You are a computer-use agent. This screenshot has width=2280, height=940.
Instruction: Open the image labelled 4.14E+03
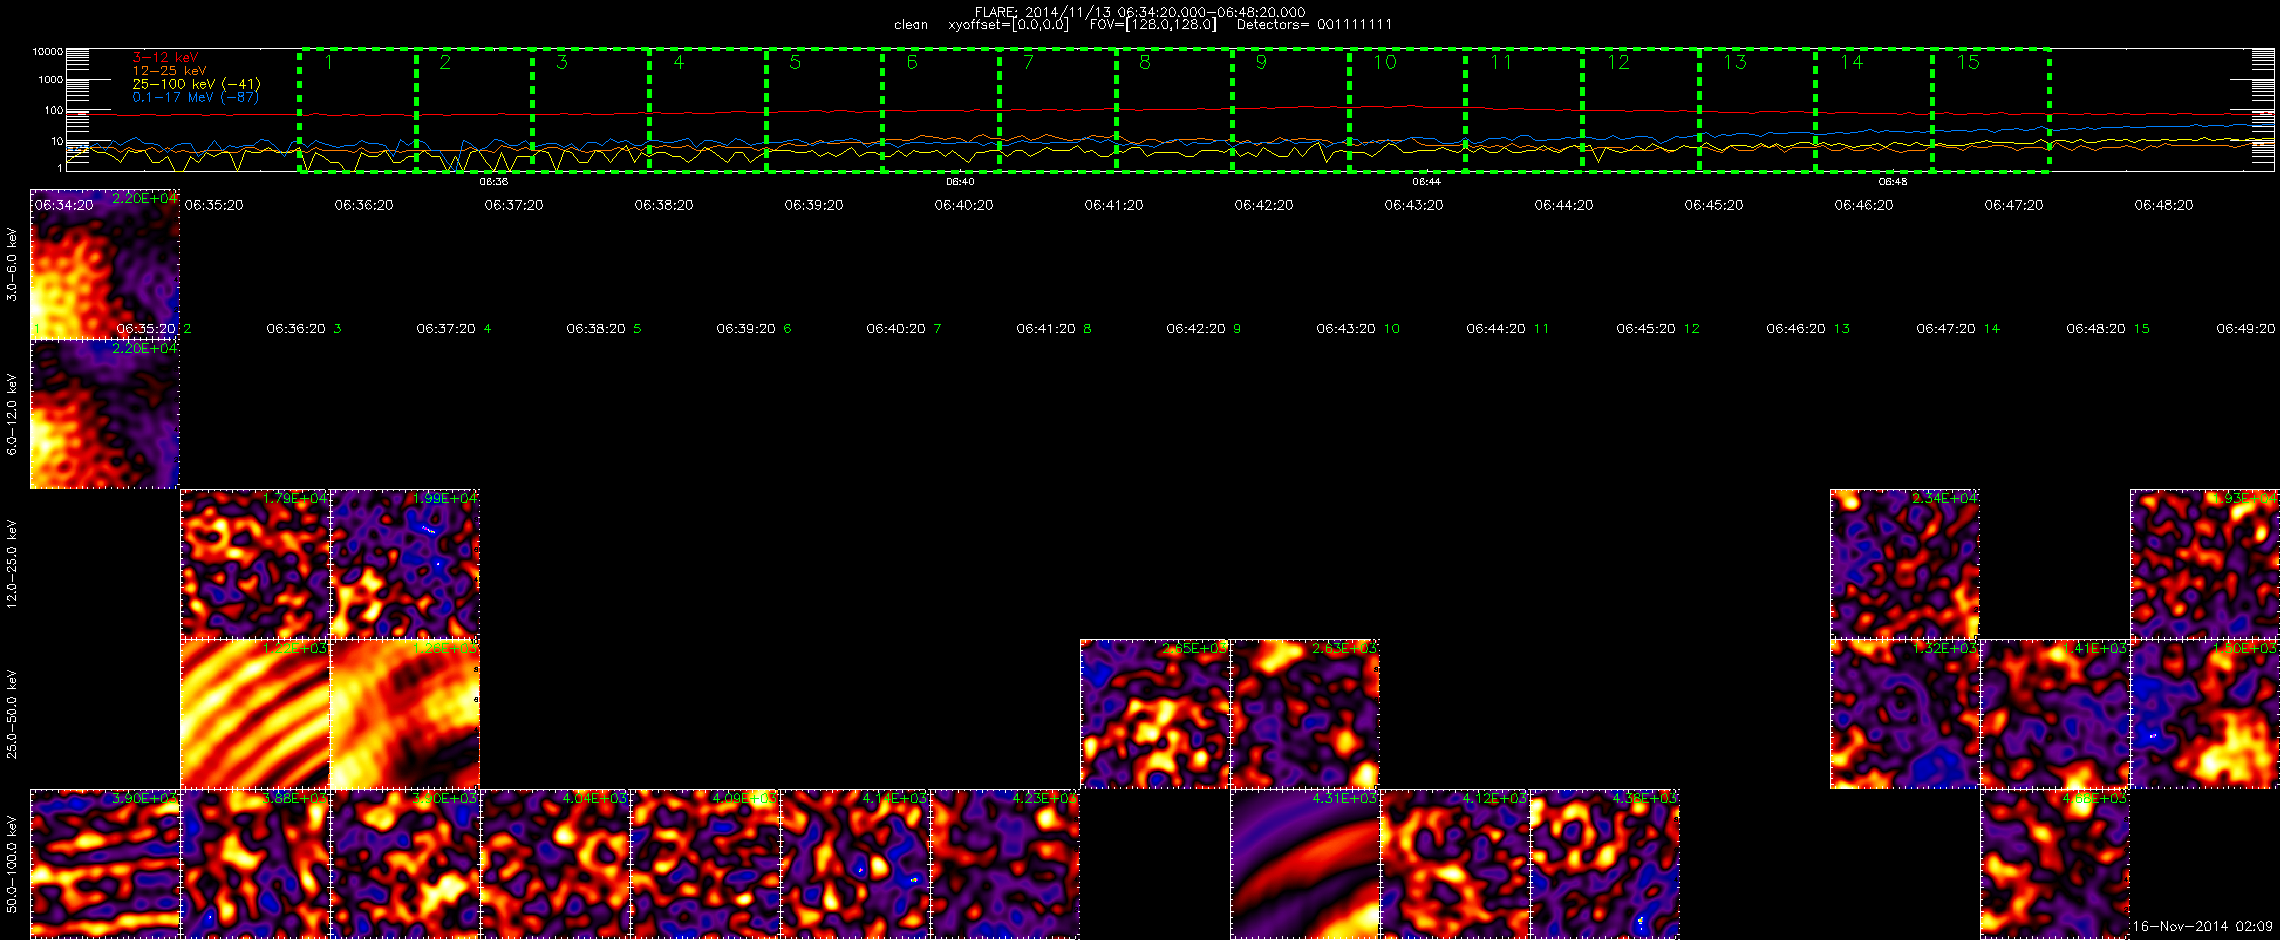pos(855,864)
